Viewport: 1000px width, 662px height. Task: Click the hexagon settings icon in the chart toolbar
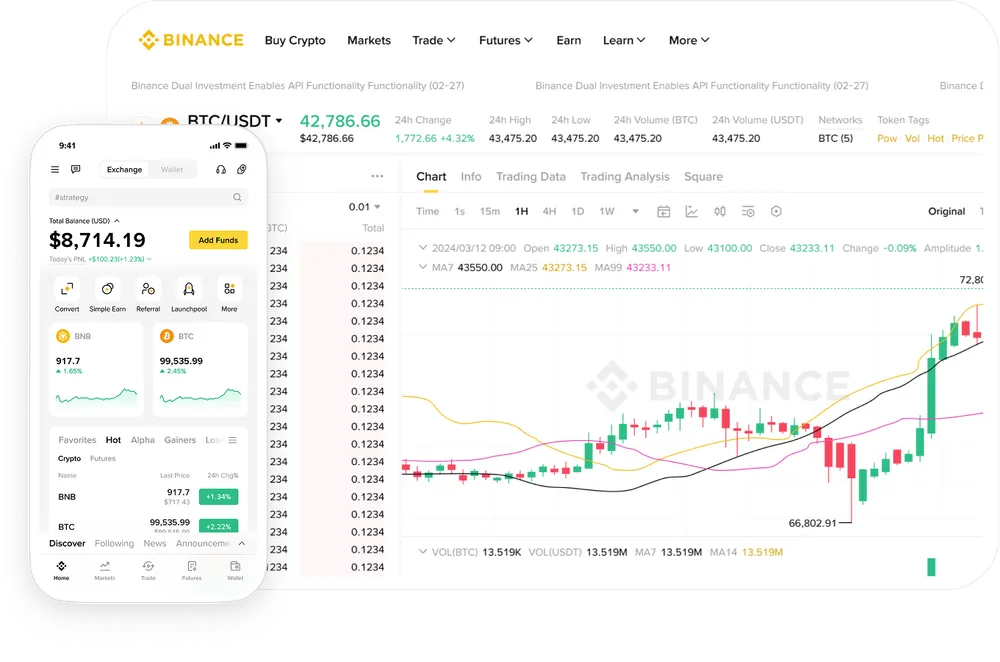[x=776, y=212]
